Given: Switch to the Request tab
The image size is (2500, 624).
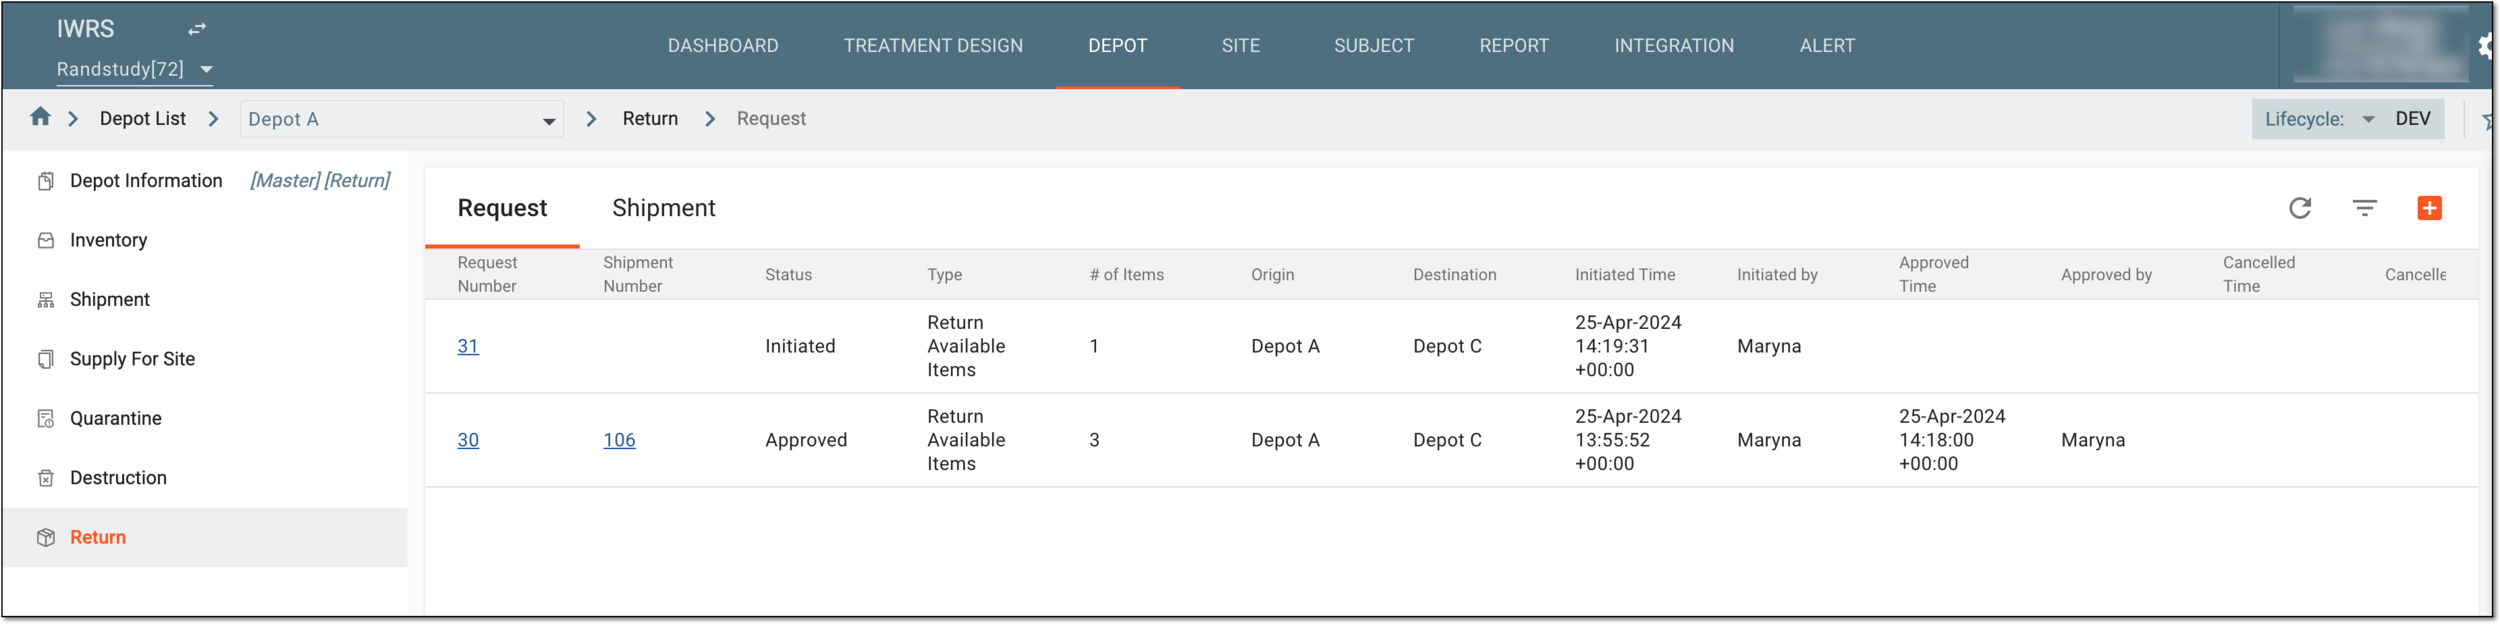Looking at the screenshot, I should [x=502, y=208].
